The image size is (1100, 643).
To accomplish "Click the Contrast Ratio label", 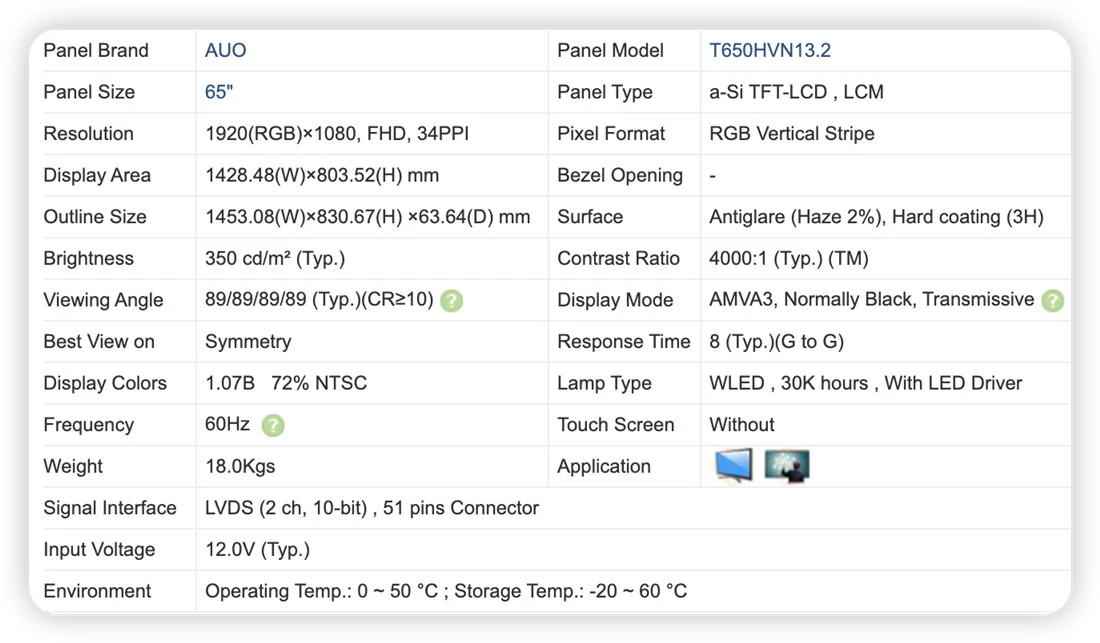I will pyautogui.click(x=619, y=258).
